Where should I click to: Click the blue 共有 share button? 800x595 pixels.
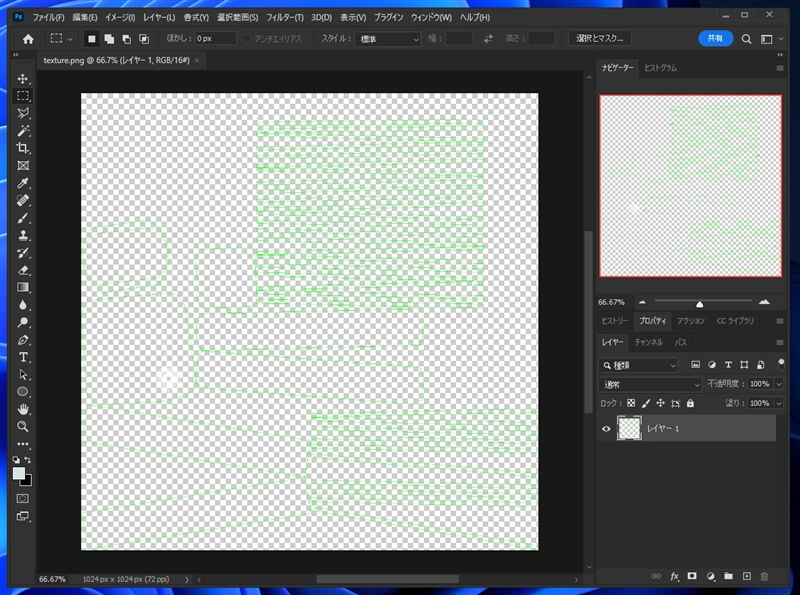tap(716, 38)
